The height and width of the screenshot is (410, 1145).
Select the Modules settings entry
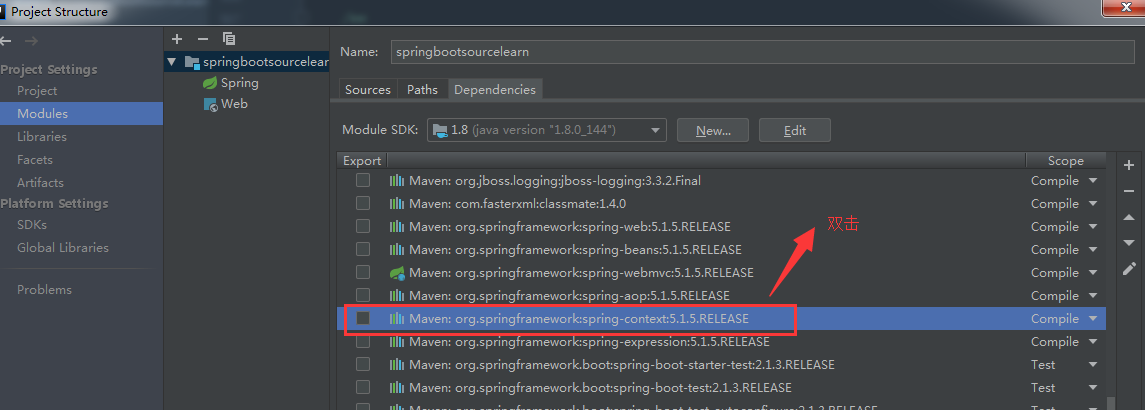81,113
